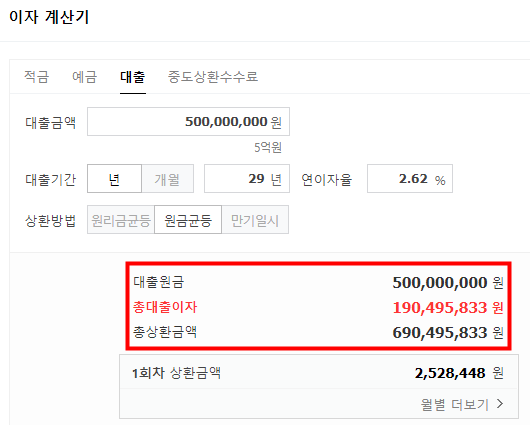Open the 중도상환수수료 tab

click(213, 77)
